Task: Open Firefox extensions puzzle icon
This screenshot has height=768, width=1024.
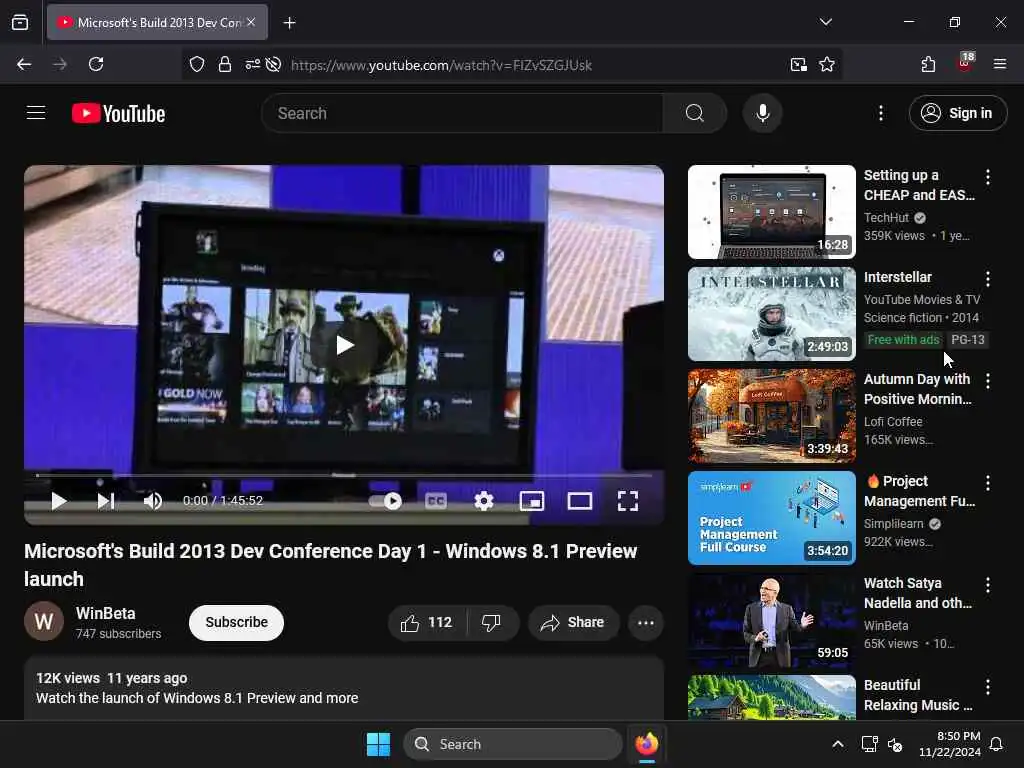Action: (x=928, y=64)
